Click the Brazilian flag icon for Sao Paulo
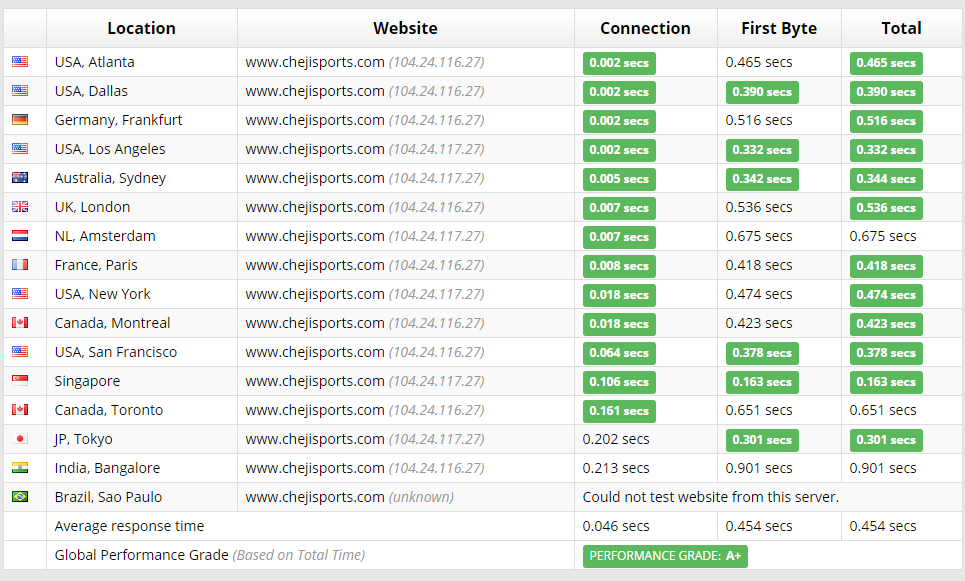The height and width of the screenshot is (581, 965). (20, 496)
